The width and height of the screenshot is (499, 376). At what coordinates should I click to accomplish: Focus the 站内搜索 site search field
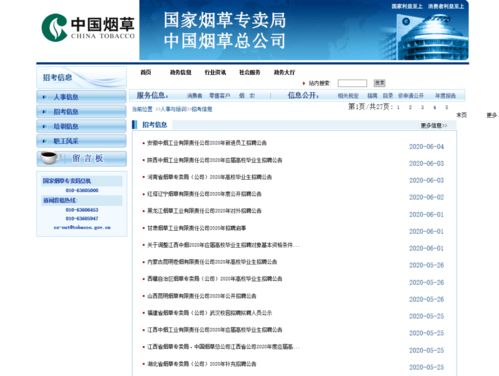coord(352,83)
